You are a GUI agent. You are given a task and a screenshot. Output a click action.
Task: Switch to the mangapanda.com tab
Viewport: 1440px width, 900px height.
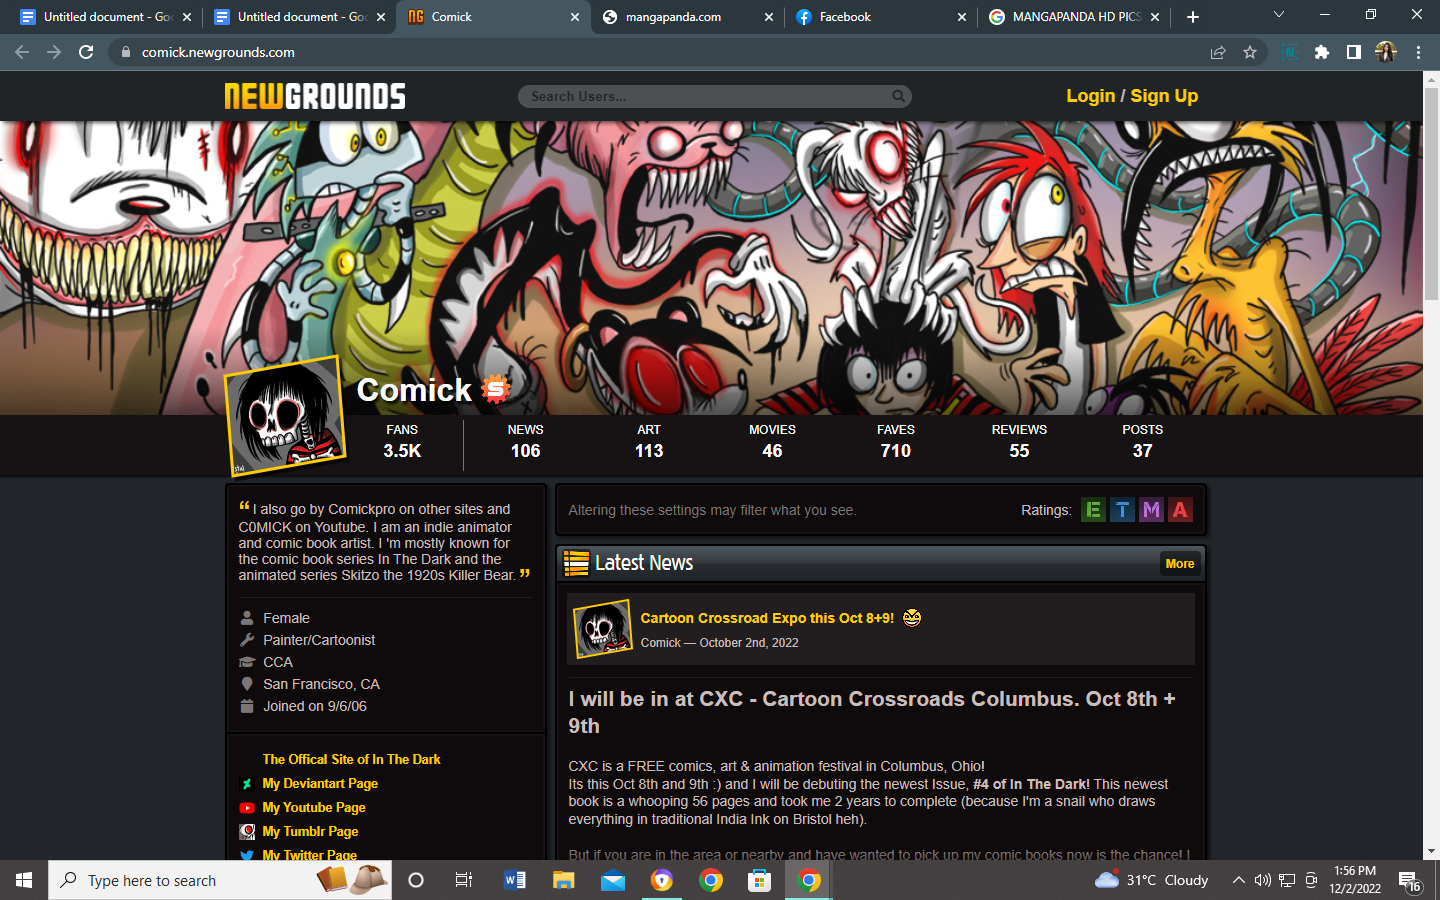point(689,17)
